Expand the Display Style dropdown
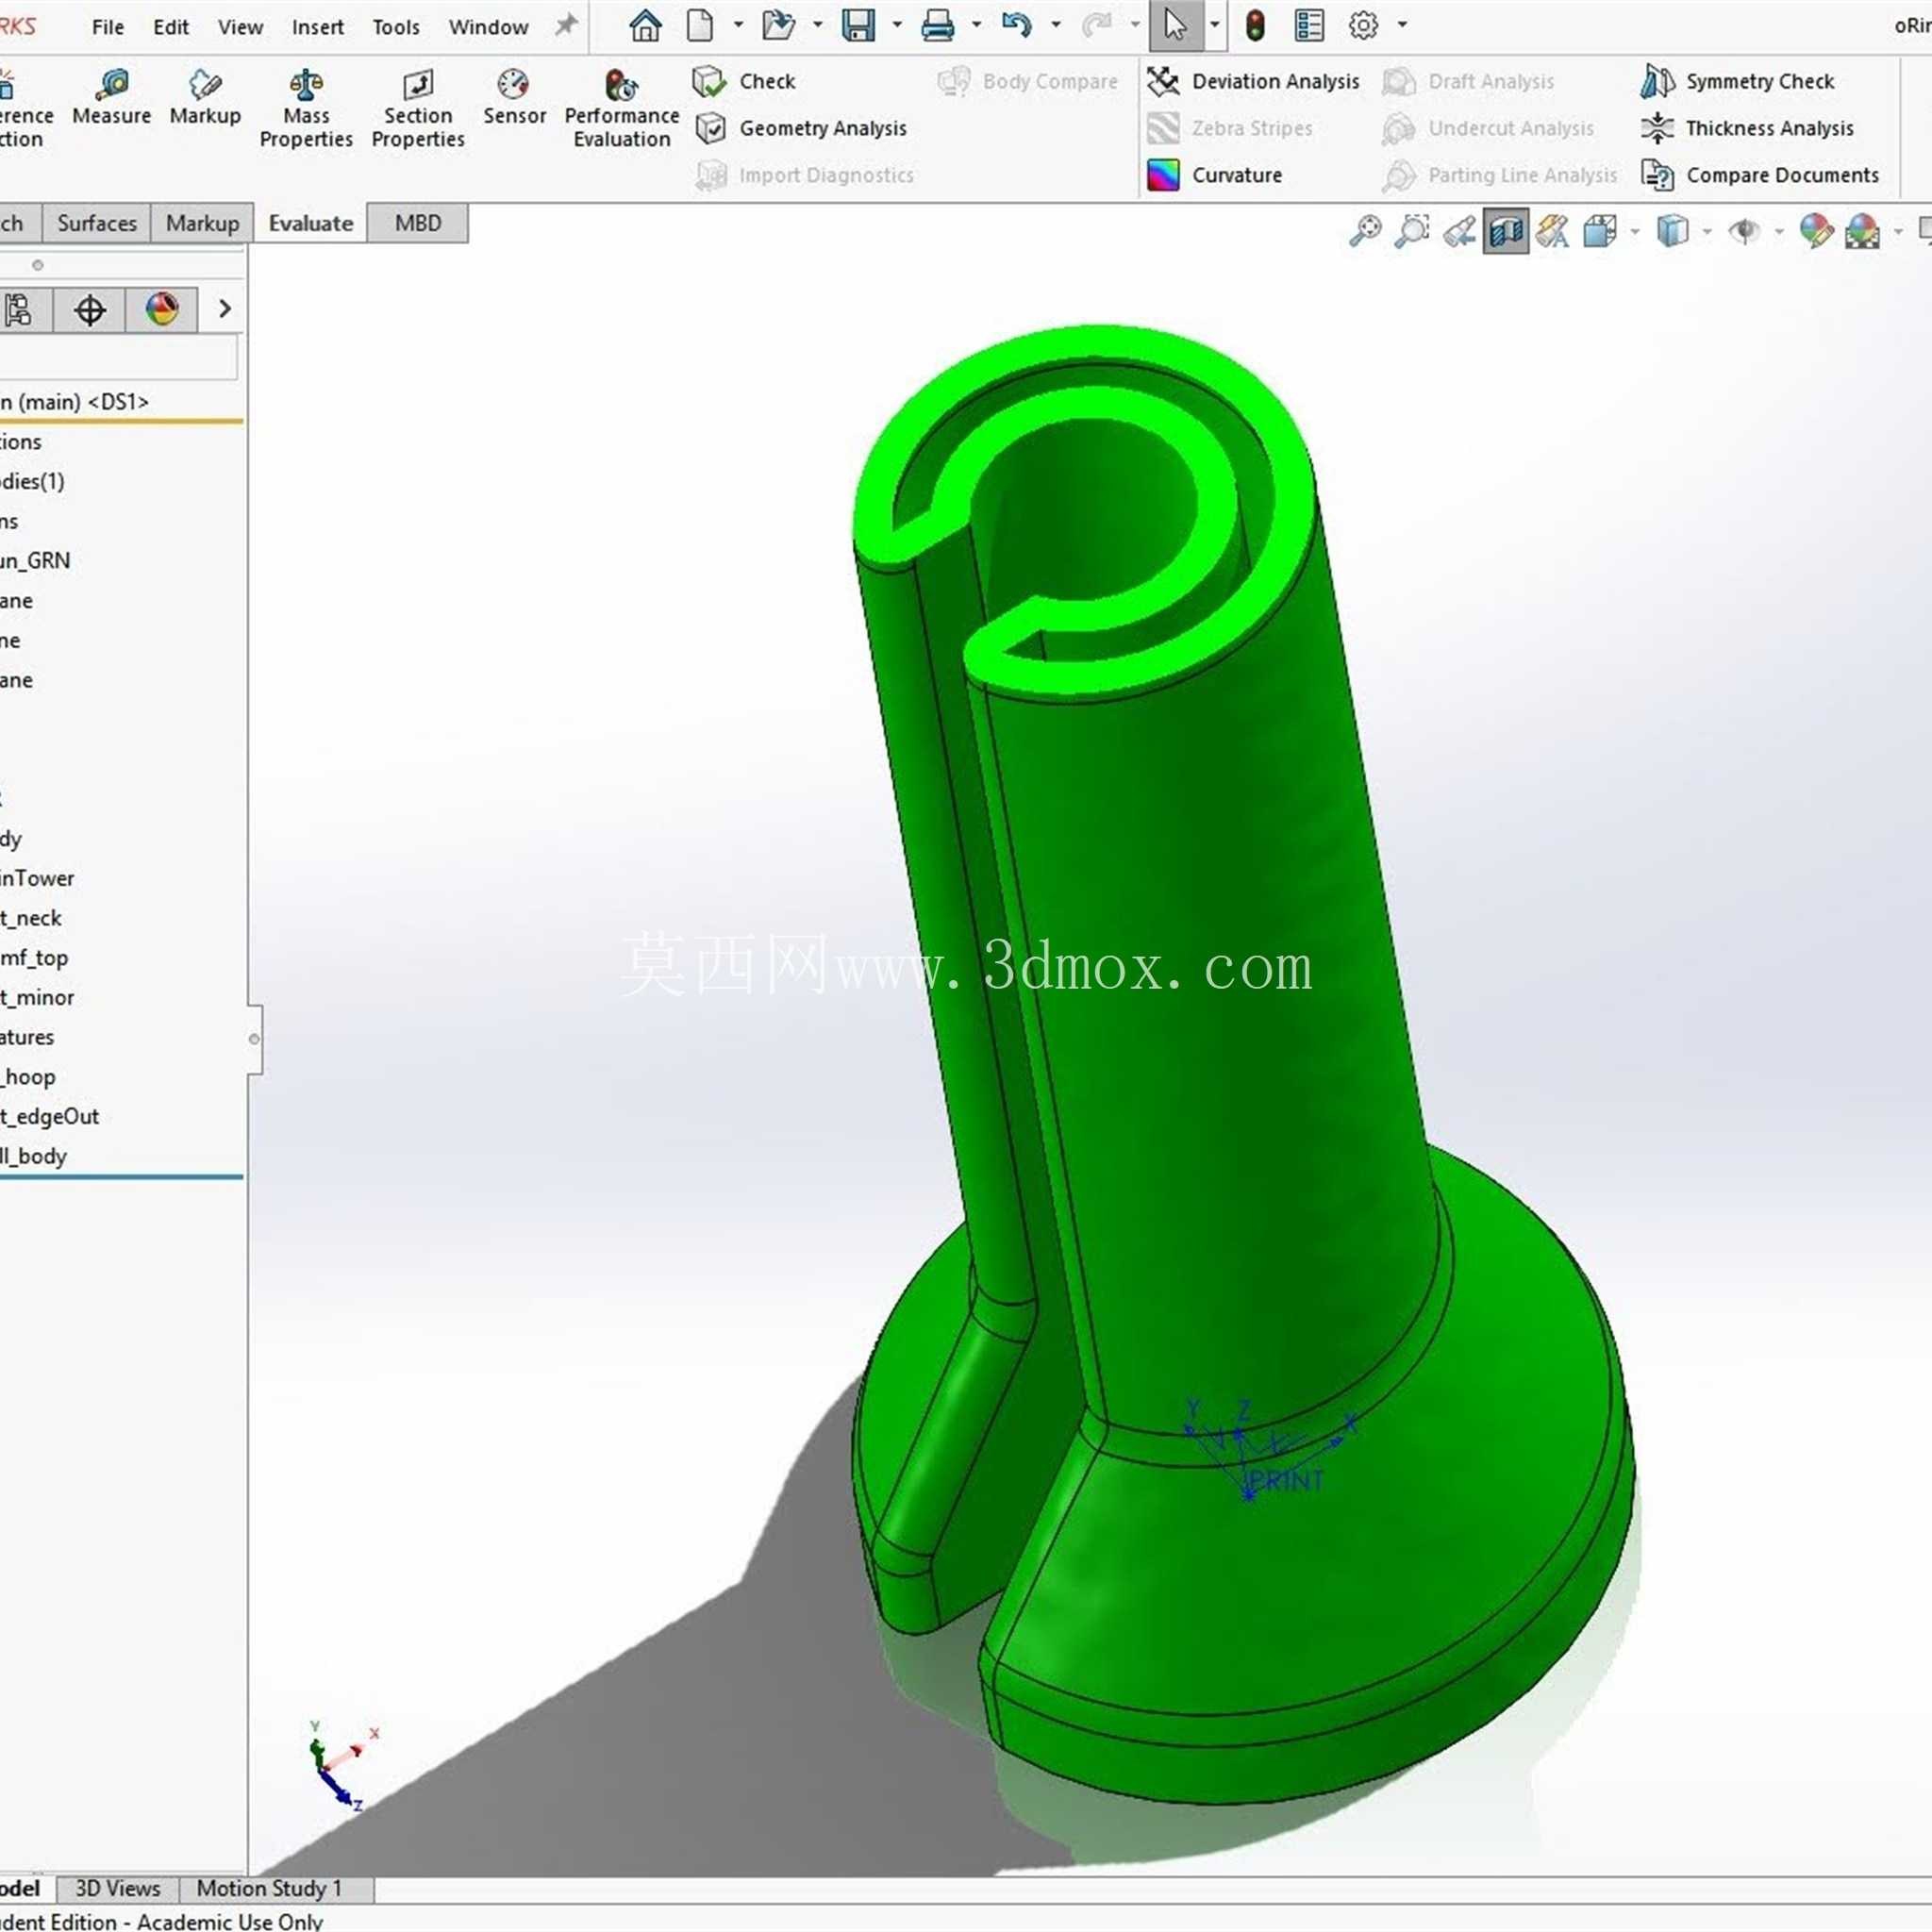The image size is (1932, 1932). [1707, 232]
